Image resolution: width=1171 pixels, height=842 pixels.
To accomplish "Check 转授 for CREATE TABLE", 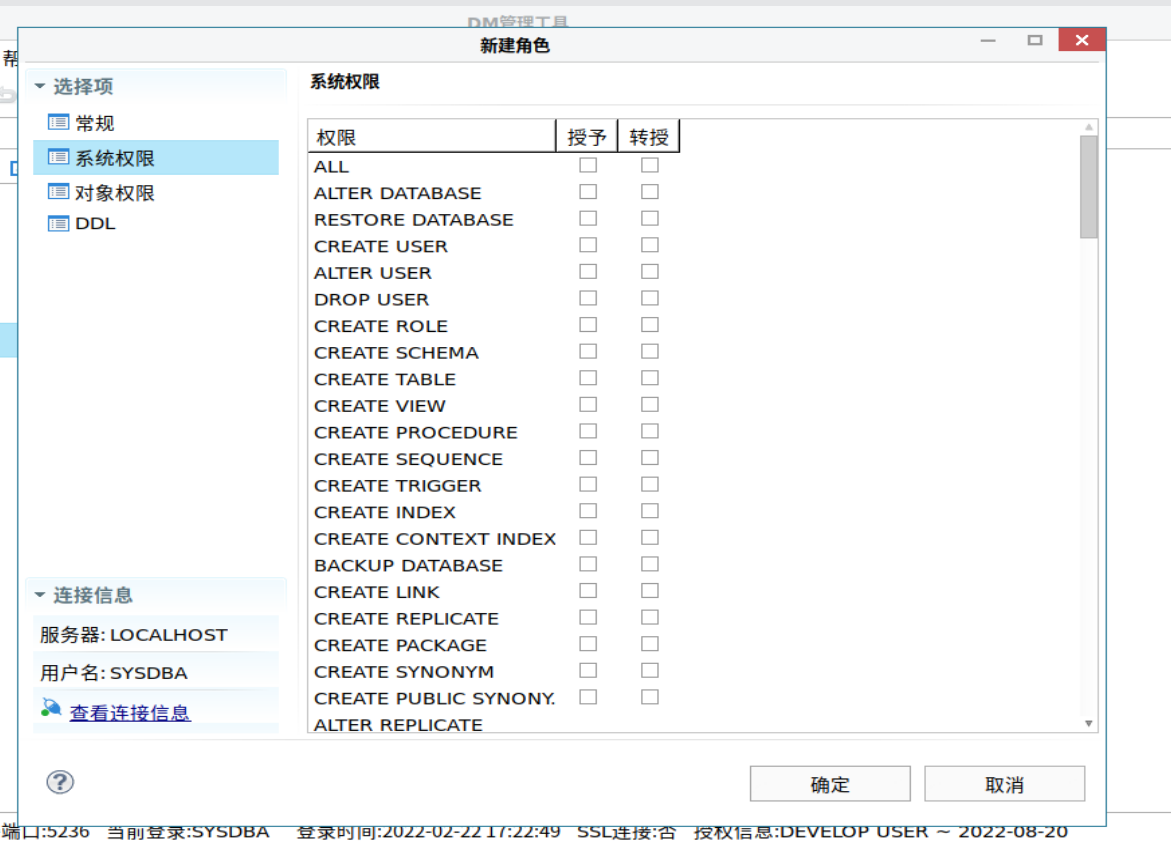I will tap(649, 377).
